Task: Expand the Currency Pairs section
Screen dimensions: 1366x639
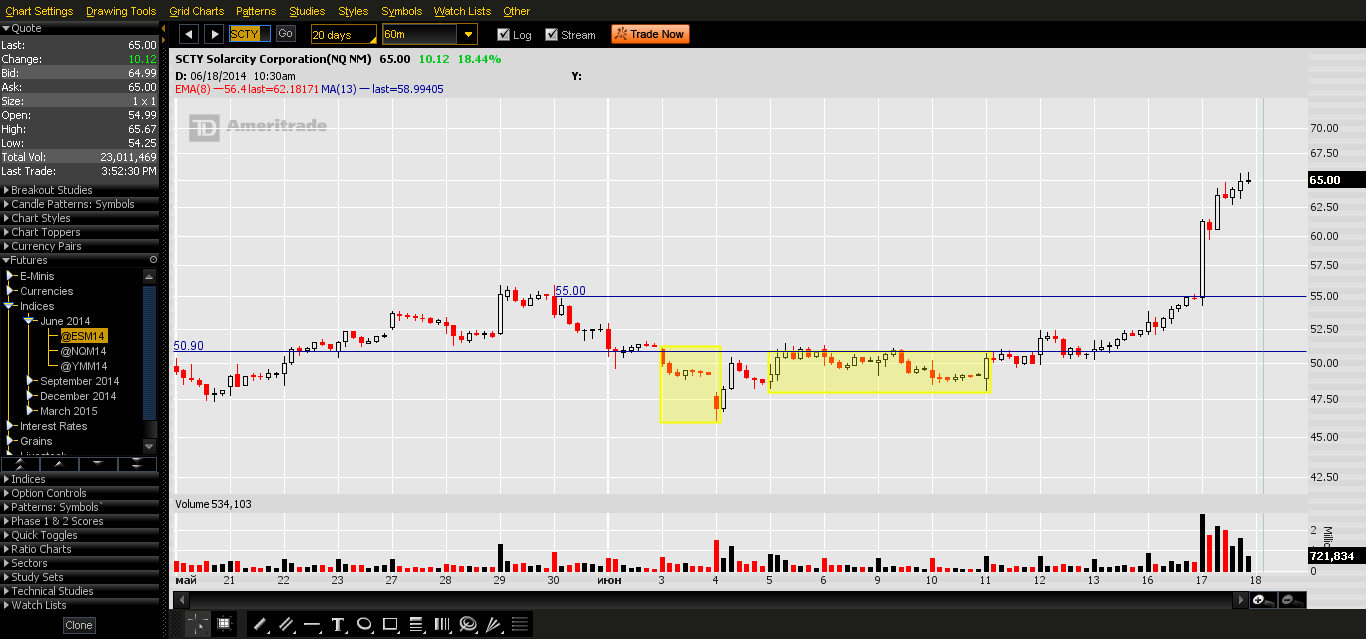Action: [80, 246]
